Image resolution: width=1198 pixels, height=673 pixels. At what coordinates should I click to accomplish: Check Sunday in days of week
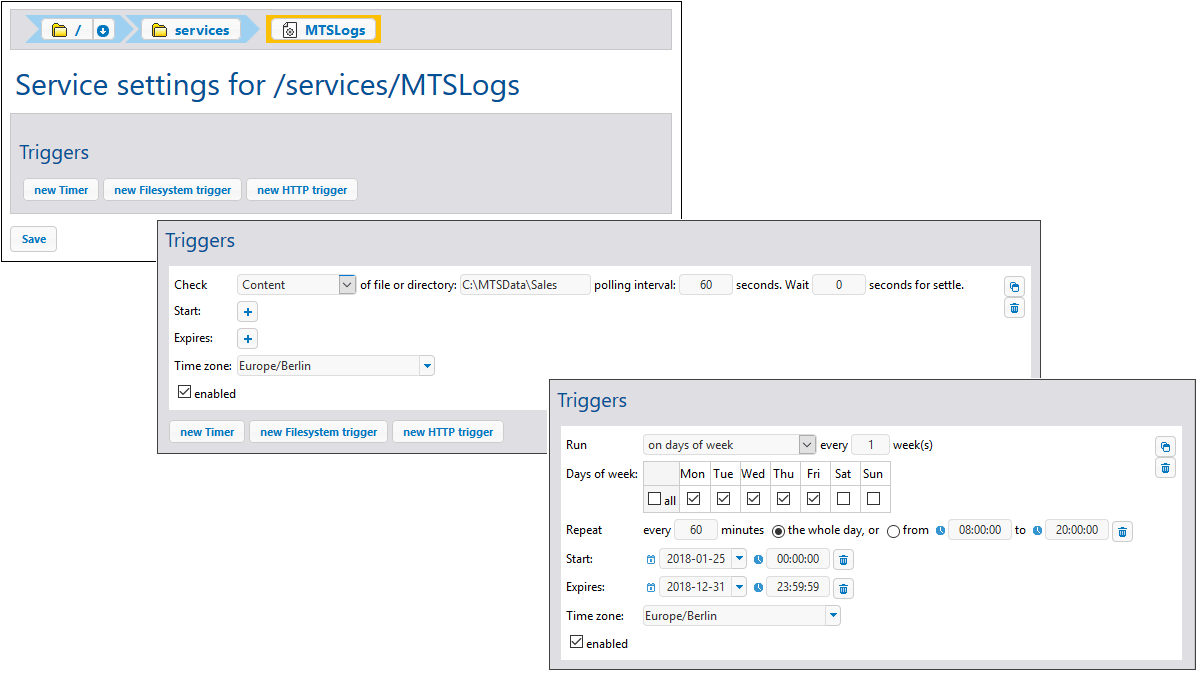pos(873,499)
